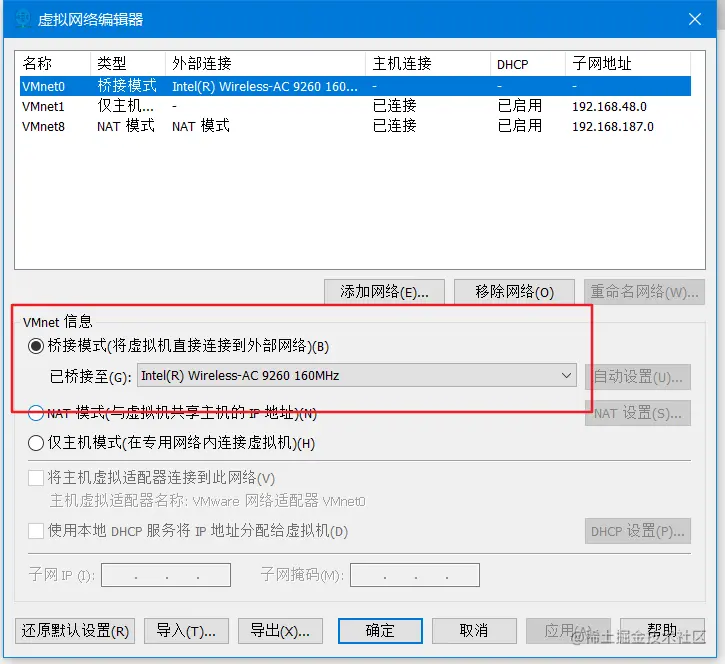This screenshot has height=664, width=725.
Task: Click the 添加网络(E)... button
Action: [x=385, y=292]
